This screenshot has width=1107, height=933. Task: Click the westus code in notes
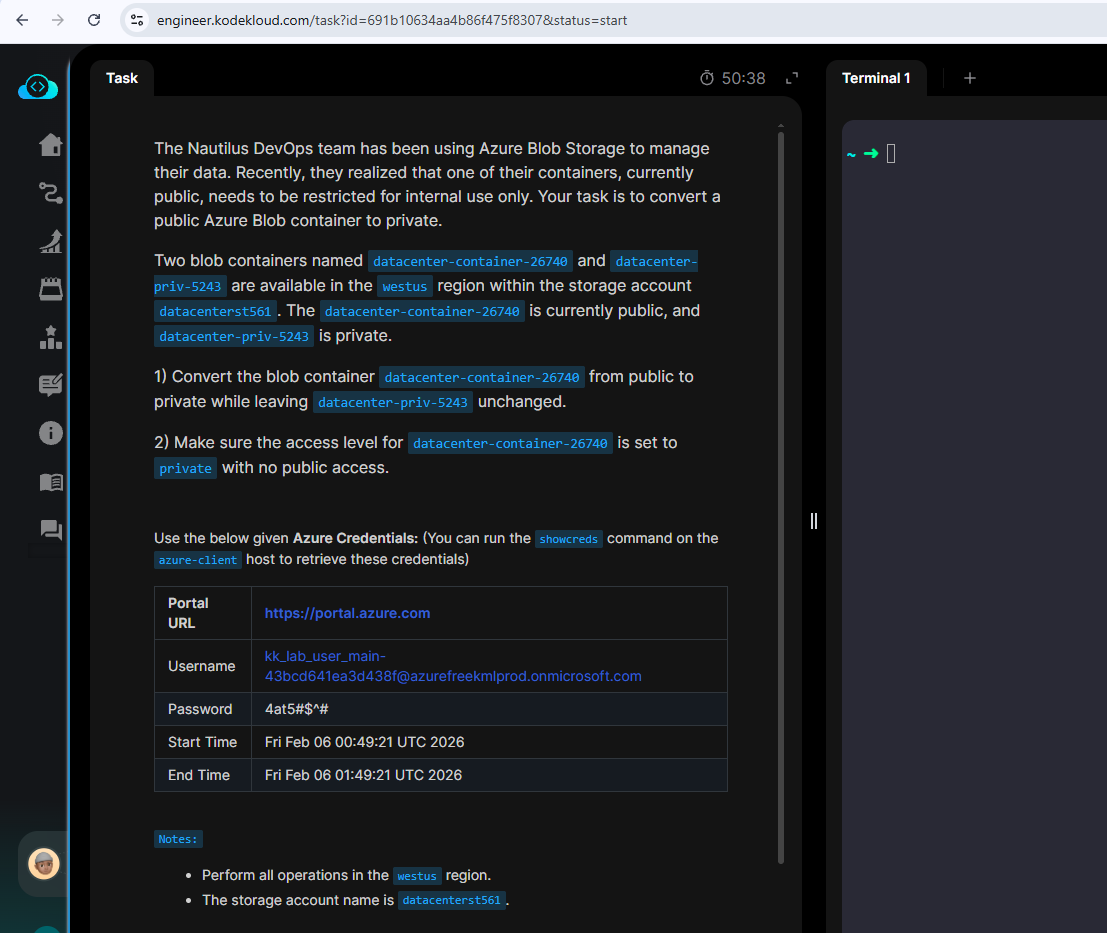click(417, 876)
